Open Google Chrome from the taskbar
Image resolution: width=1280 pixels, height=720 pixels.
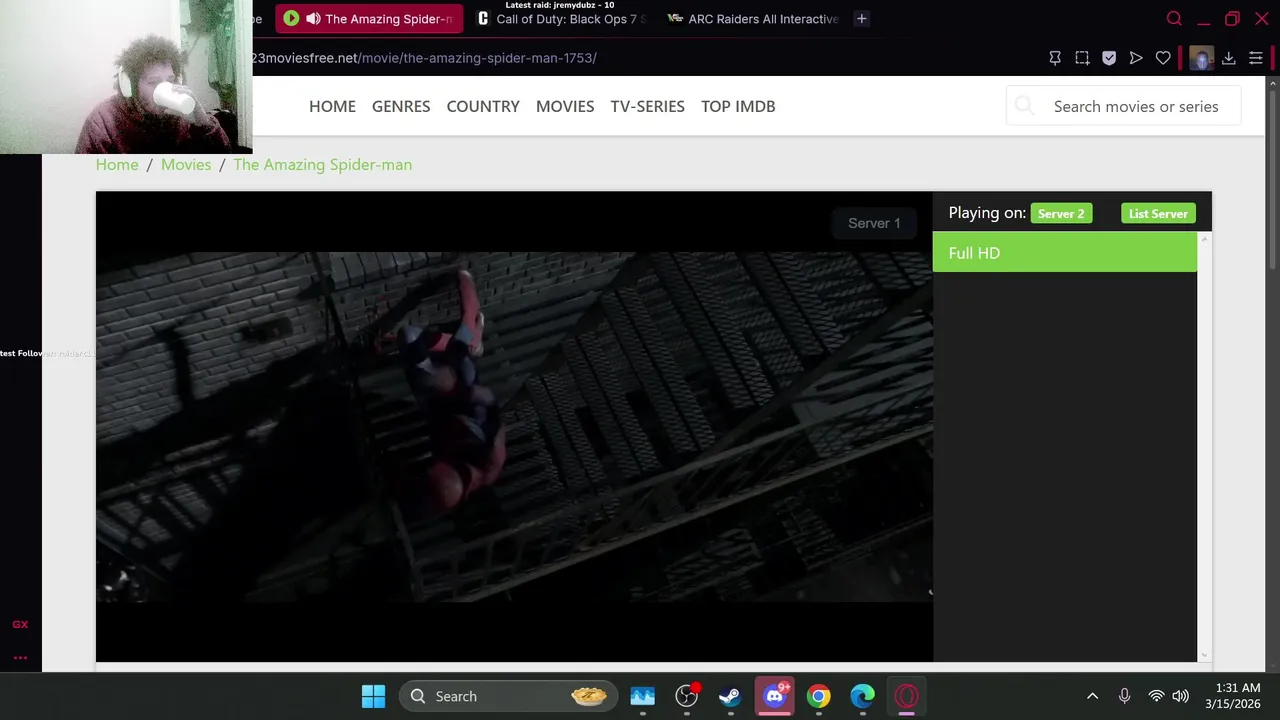[818, 696]
